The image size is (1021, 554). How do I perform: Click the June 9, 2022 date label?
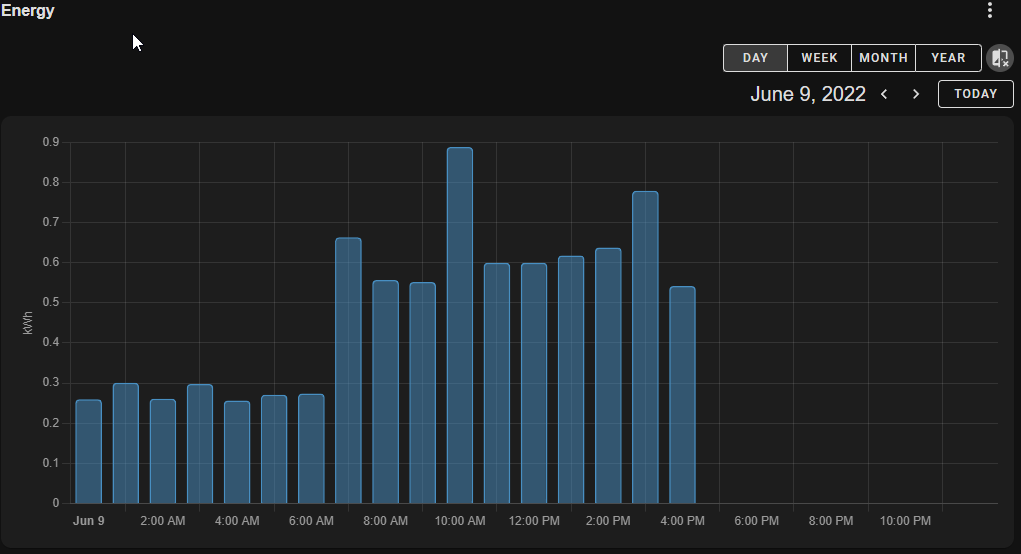click(x=808, y=94)
